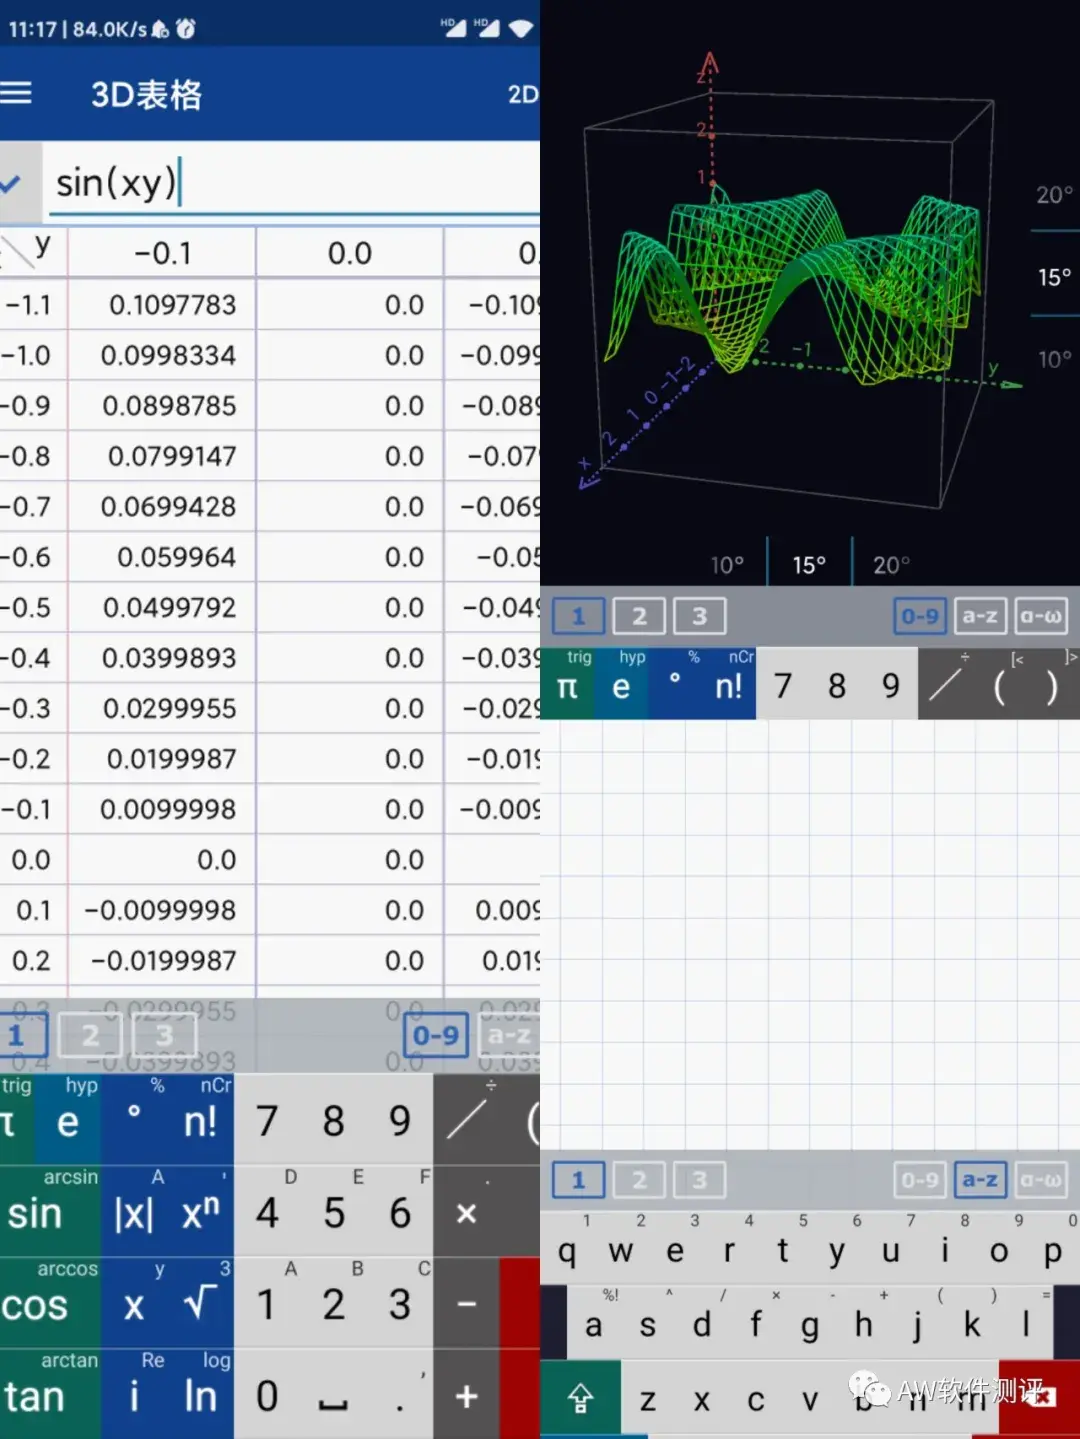The height and width of the screenshot is (1439, 1080).
Task: Tap the absolute value |x| key
Action: (133, 1212)
